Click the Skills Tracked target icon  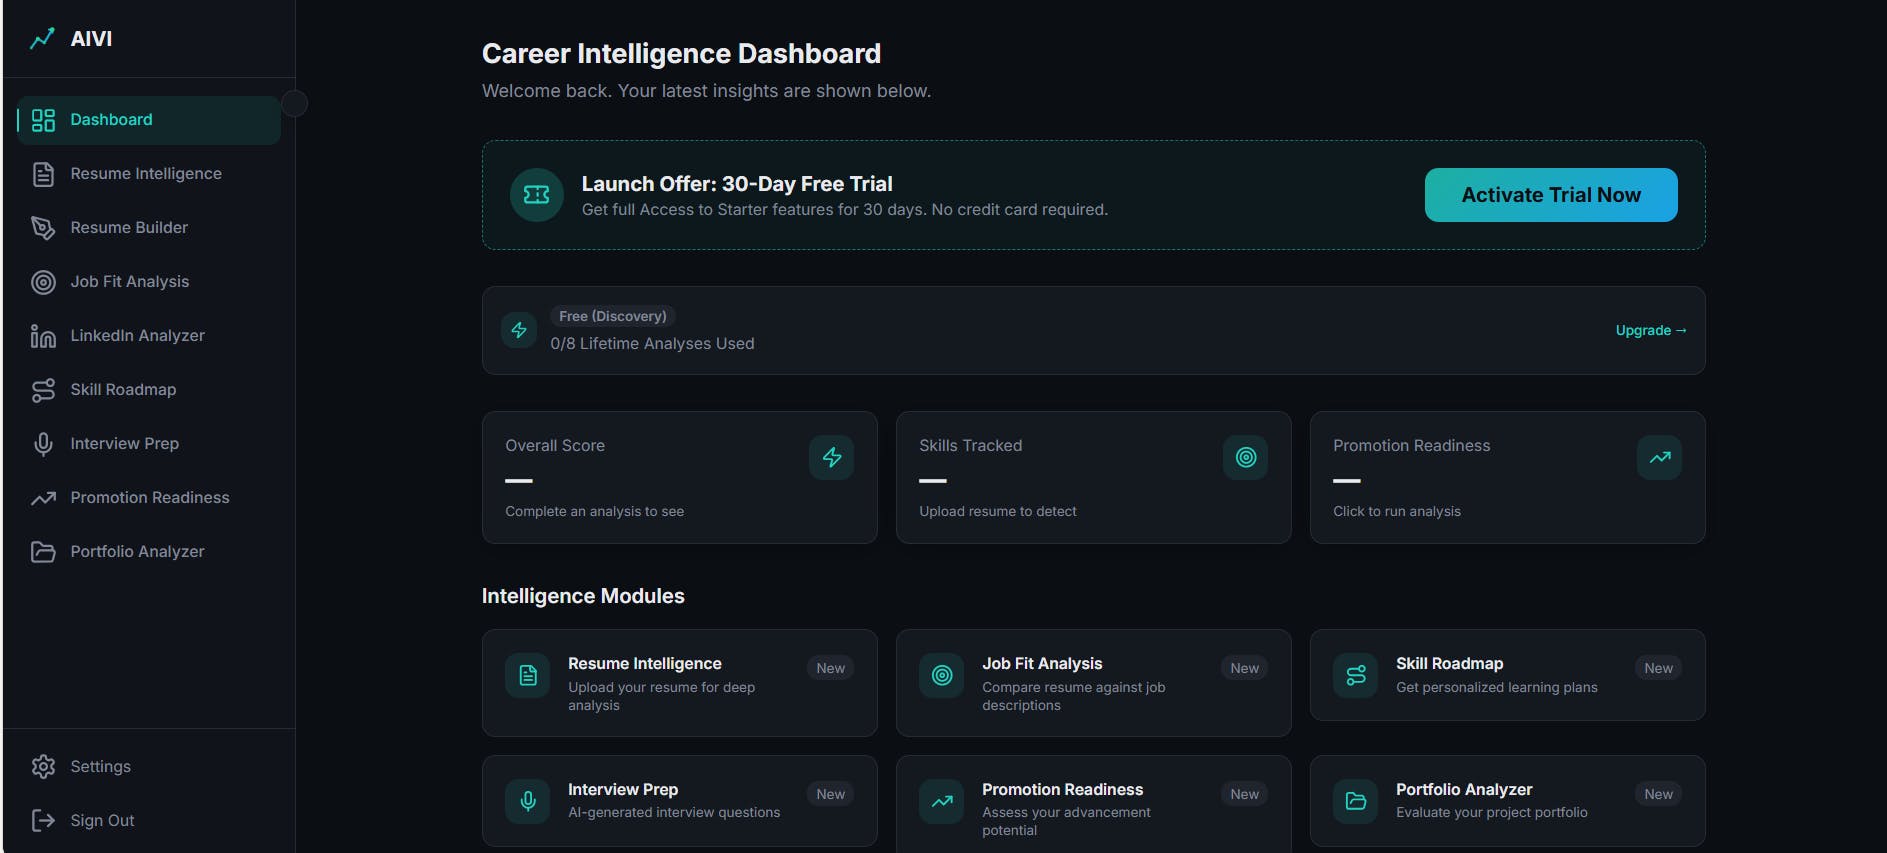pyautogui.click(x=1246, y=458)
